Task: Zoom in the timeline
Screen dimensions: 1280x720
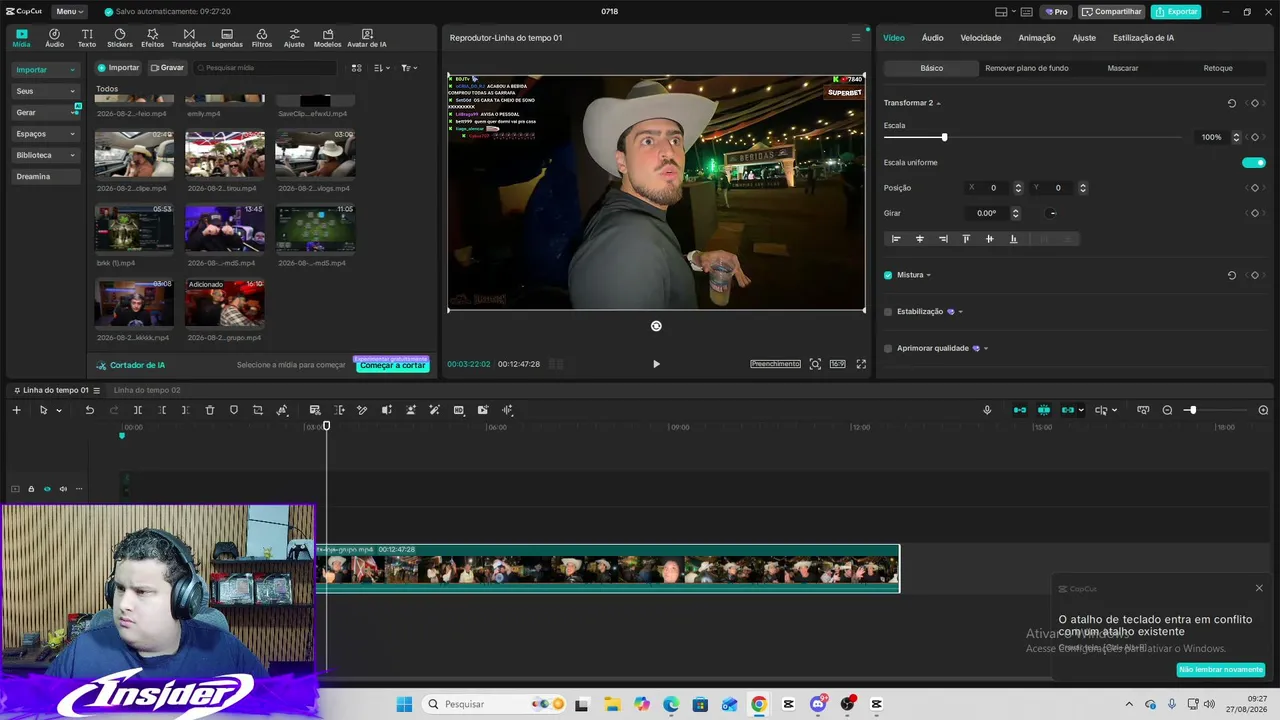Action: (1263, 410)
